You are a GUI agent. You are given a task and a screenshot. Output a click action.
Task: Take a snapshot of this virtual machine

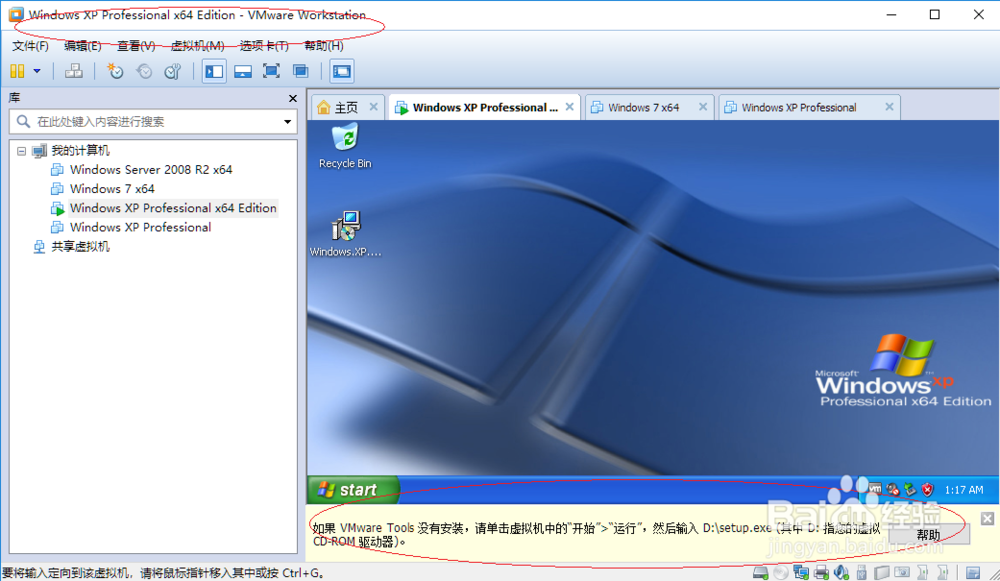point(115,71)
